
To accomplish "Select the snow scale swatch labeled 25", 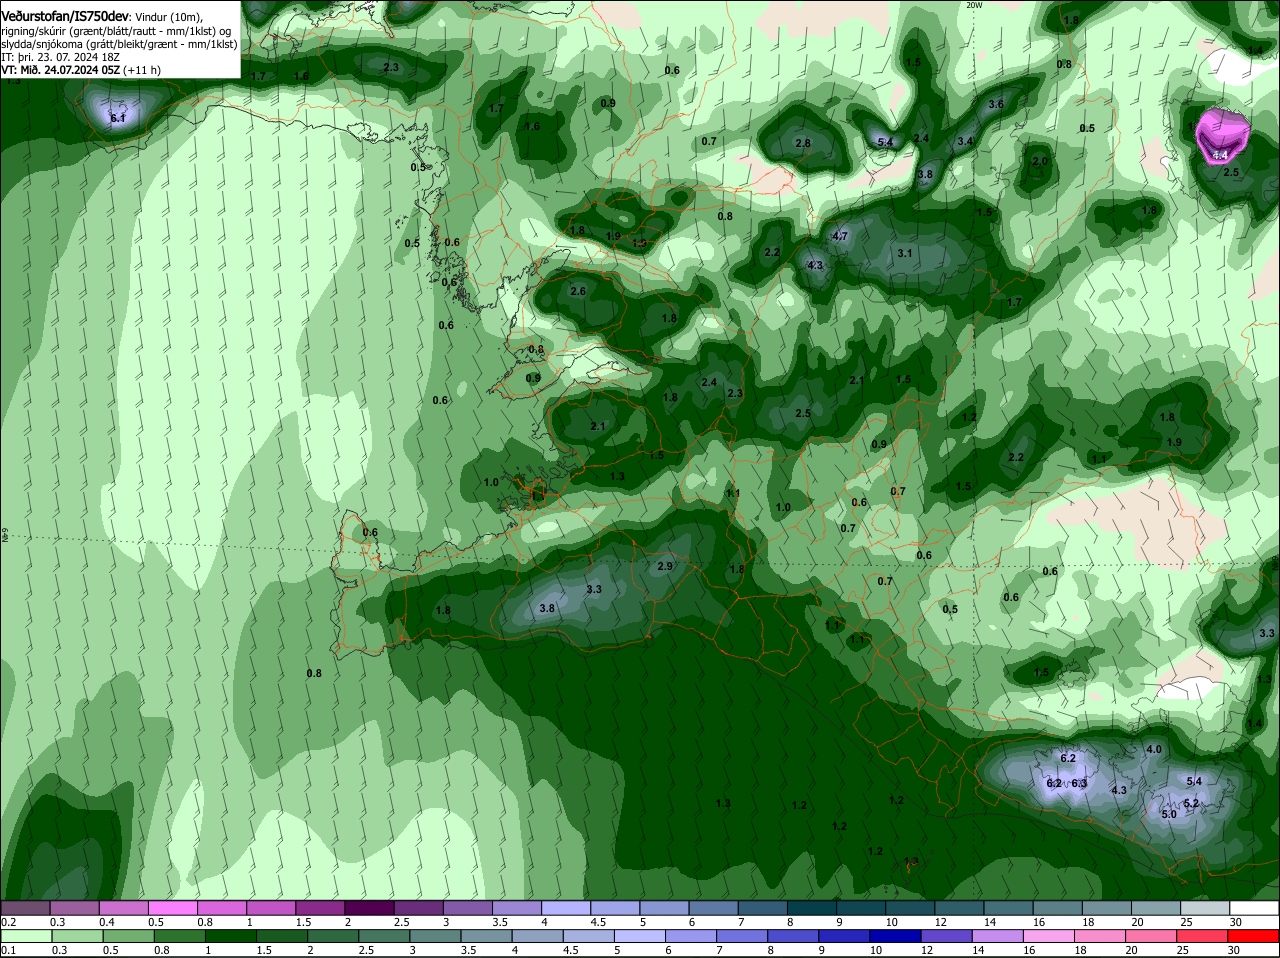I will click(x=1204, y=908).
